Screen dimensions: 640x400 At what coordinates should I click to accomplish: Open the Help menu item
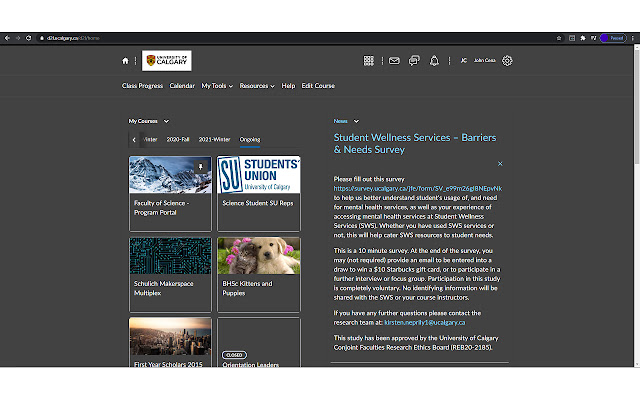pos(288,86)
